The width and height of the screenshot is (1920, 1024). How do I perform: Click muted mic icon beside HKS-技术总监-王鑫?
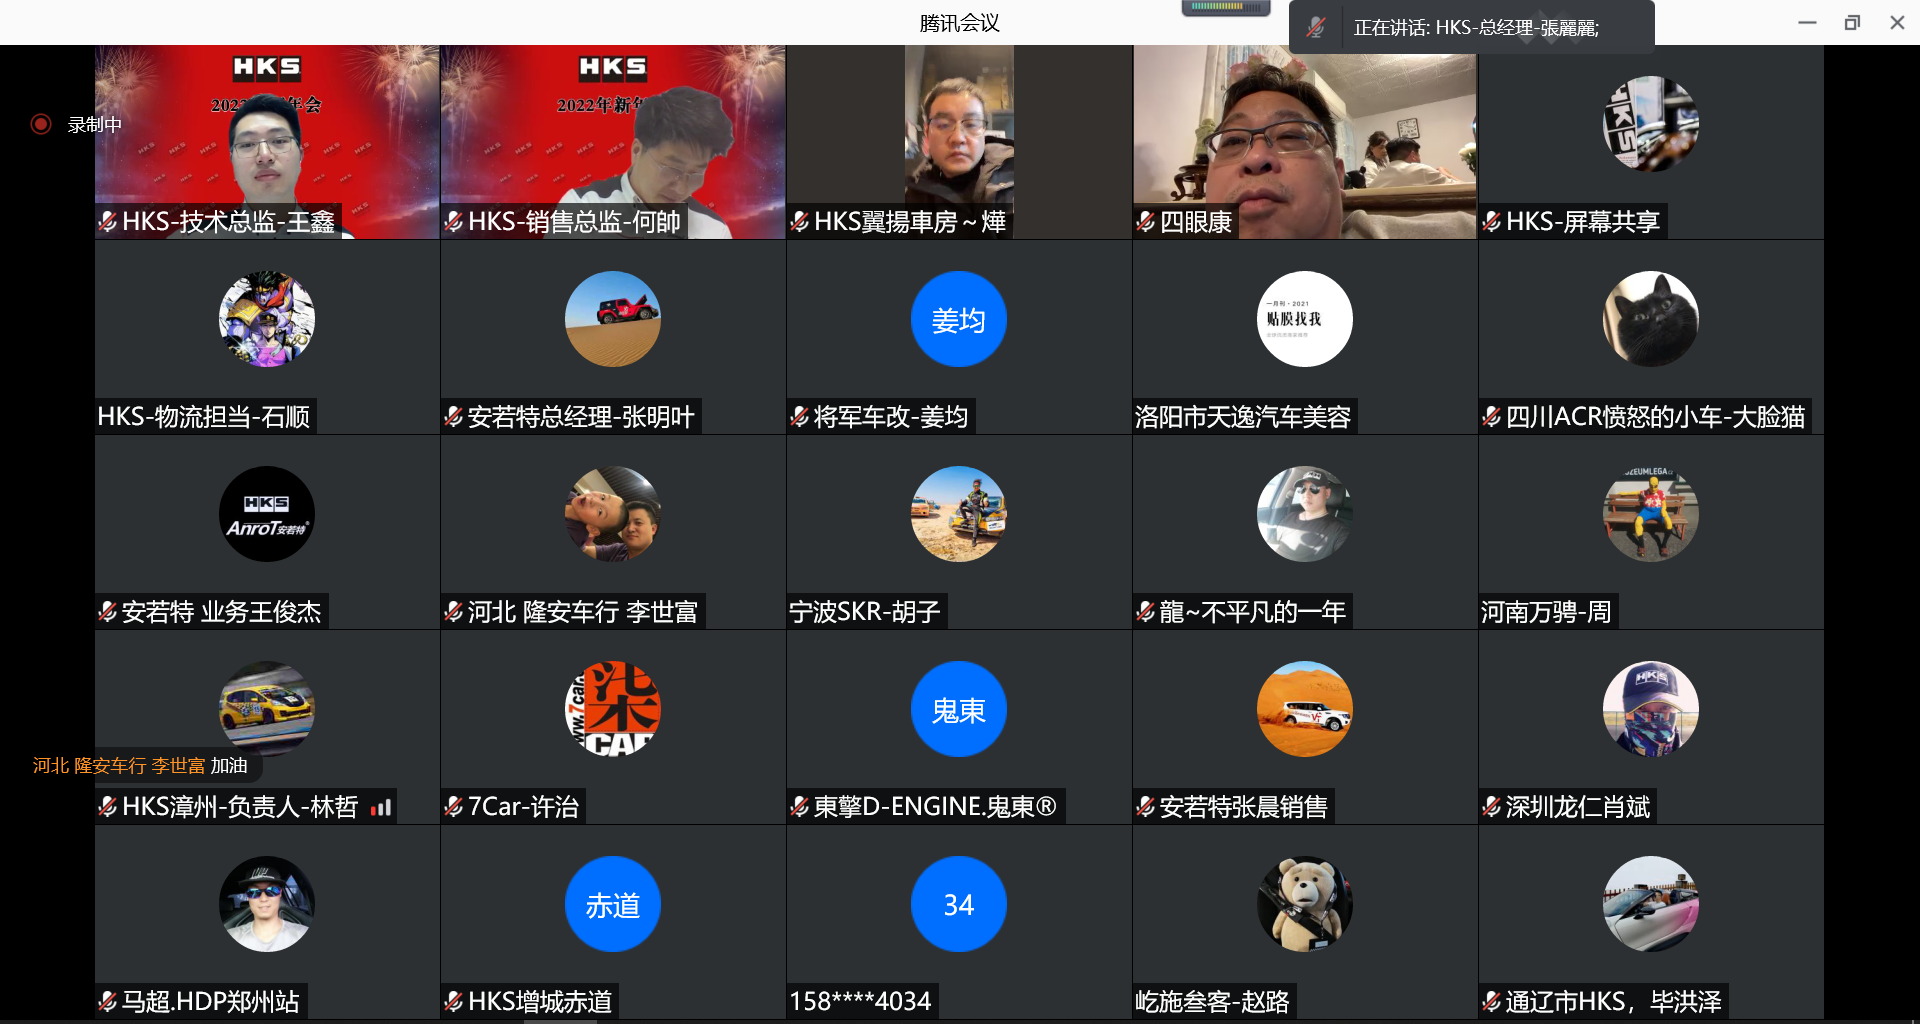click(107, 221)
